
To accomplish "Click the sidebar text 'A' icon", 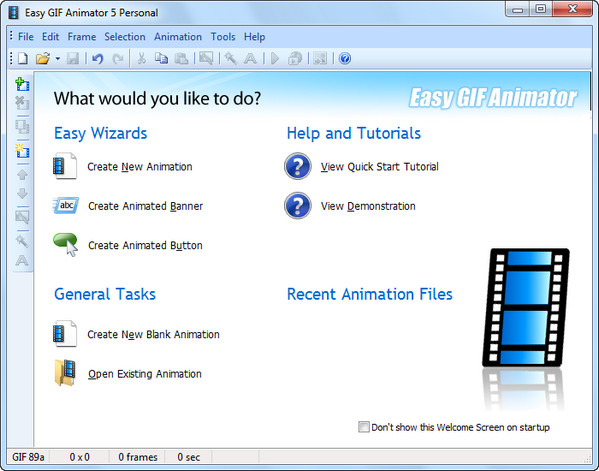I will (x=22, y=261).
